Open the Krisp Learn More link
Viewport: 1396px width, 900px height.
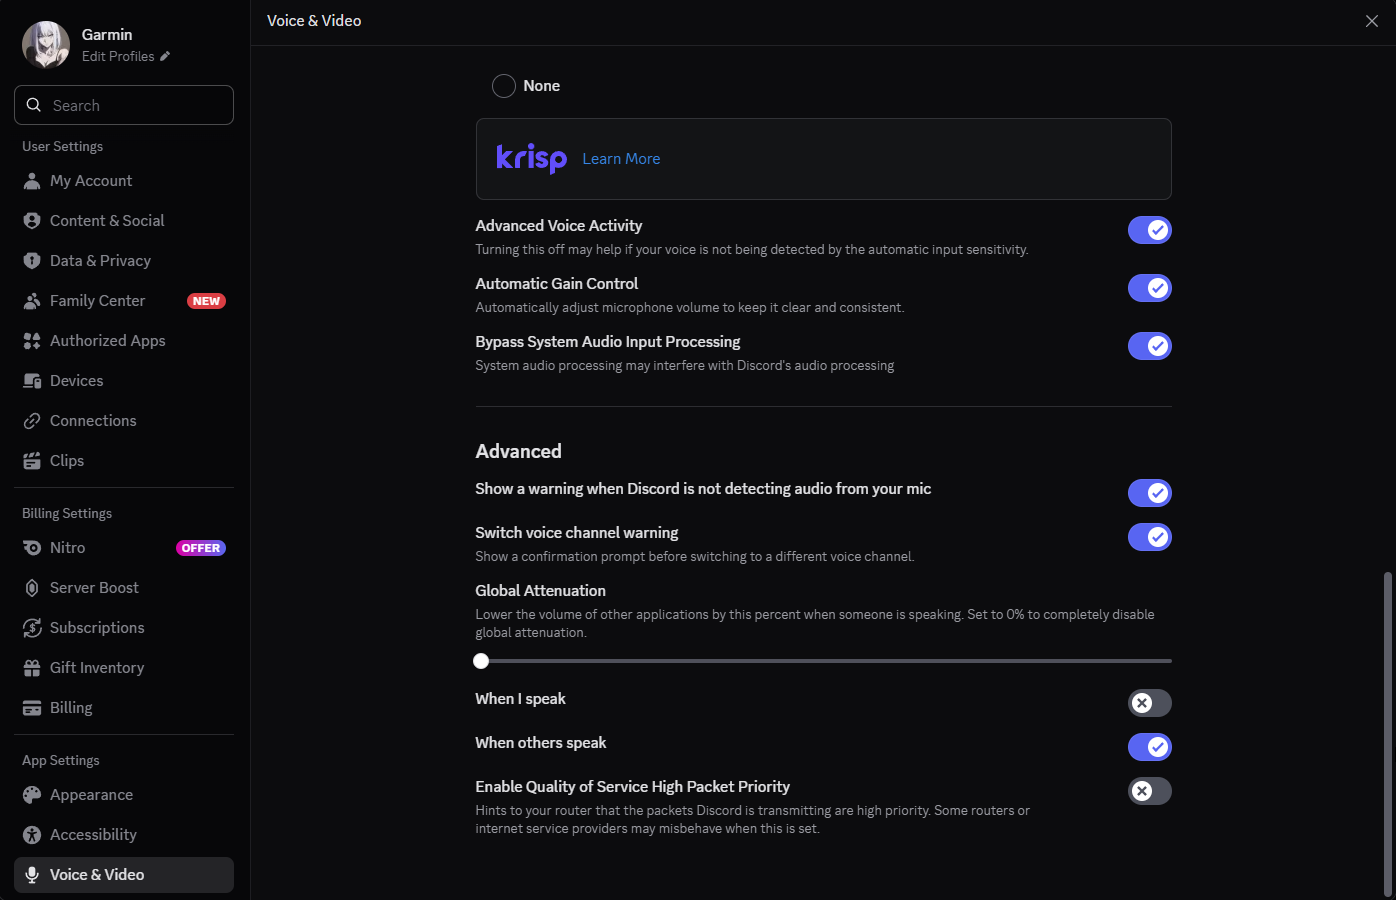coord(621,159)
